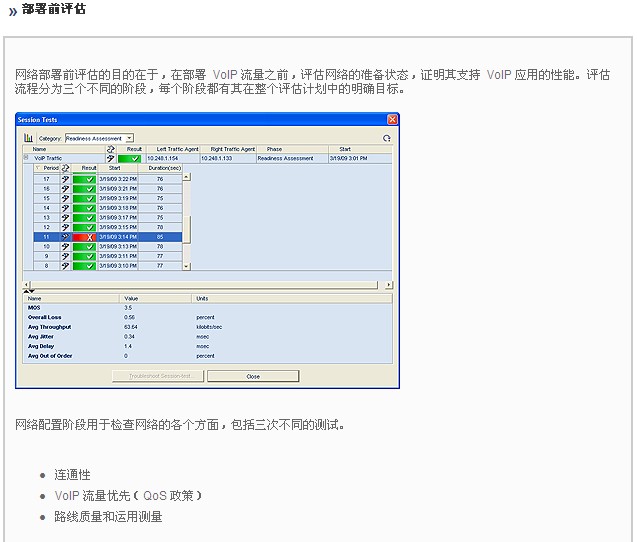Open the Category Readiness Assessment dropdown
The width and height of the screenshot is (637, 542).
[129, 138]
